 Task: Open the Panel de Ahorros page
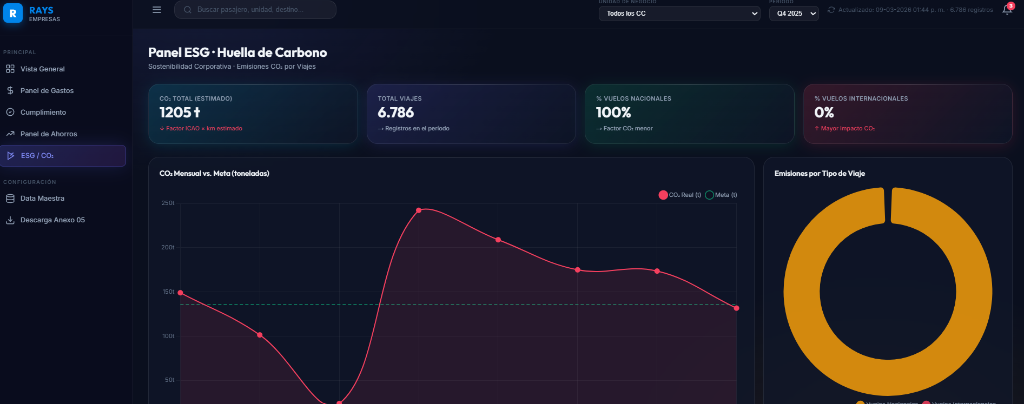coord(48,134)
